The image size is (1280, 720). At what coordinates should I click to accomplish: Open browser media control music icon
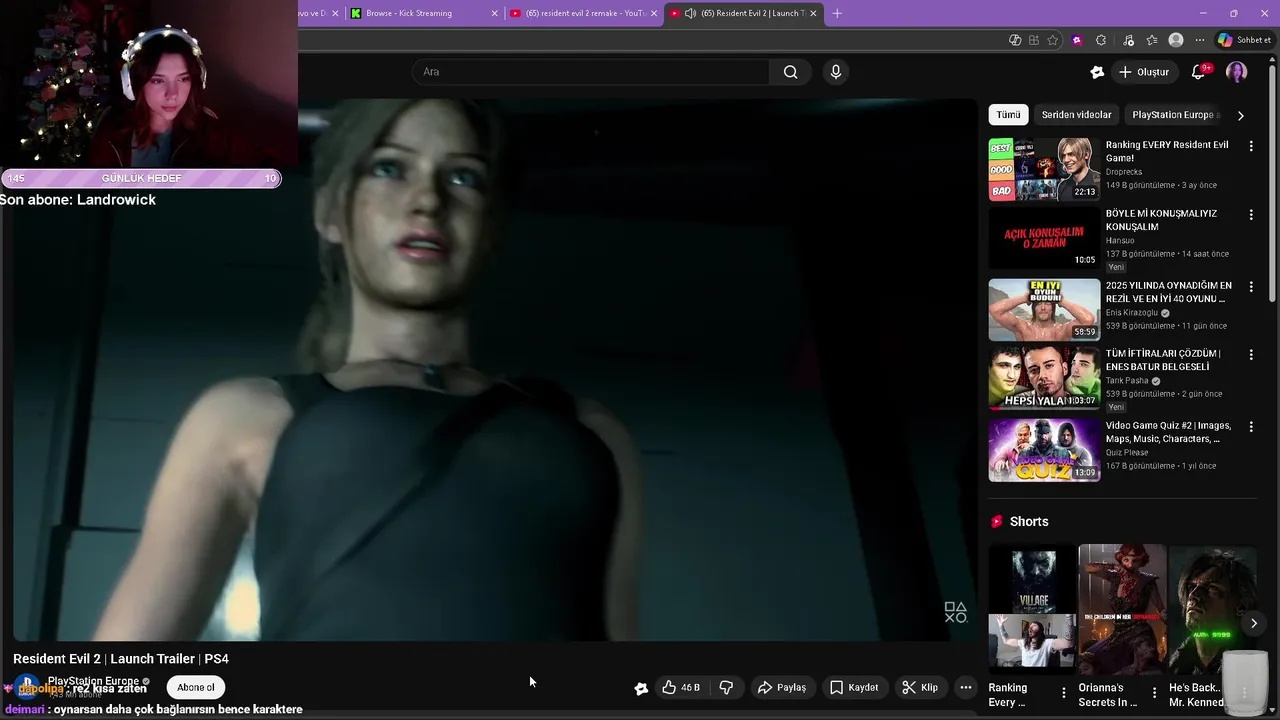1129,40
